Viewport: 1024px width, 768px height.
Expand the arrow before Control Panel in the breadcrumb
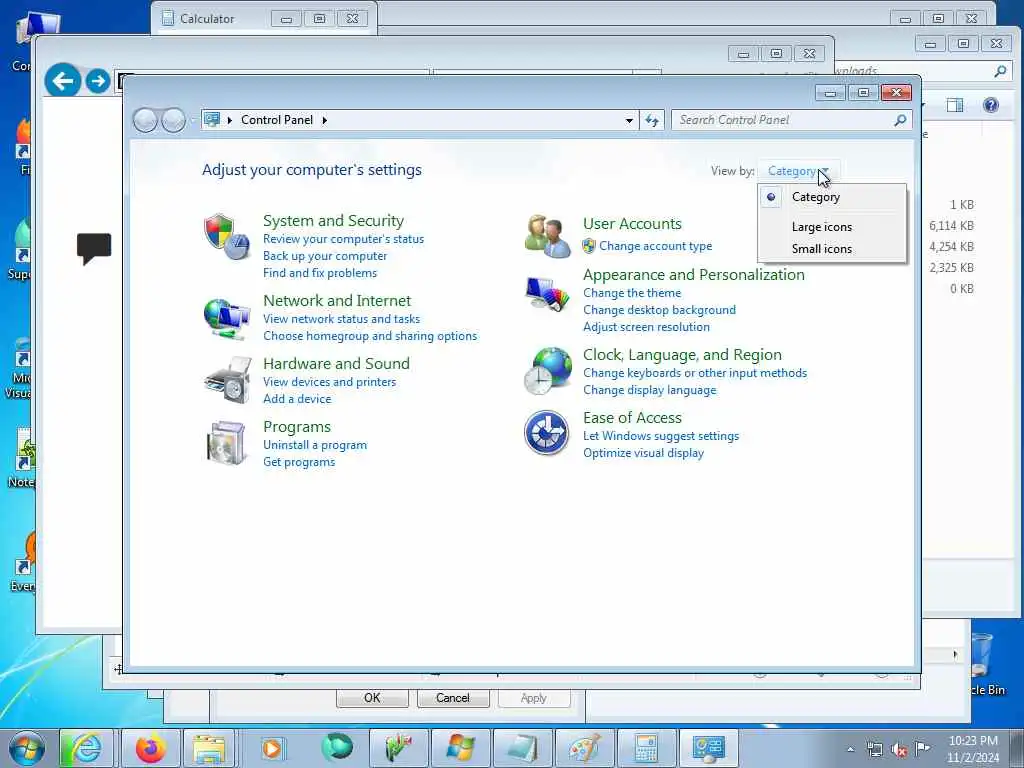pos(230,120)
